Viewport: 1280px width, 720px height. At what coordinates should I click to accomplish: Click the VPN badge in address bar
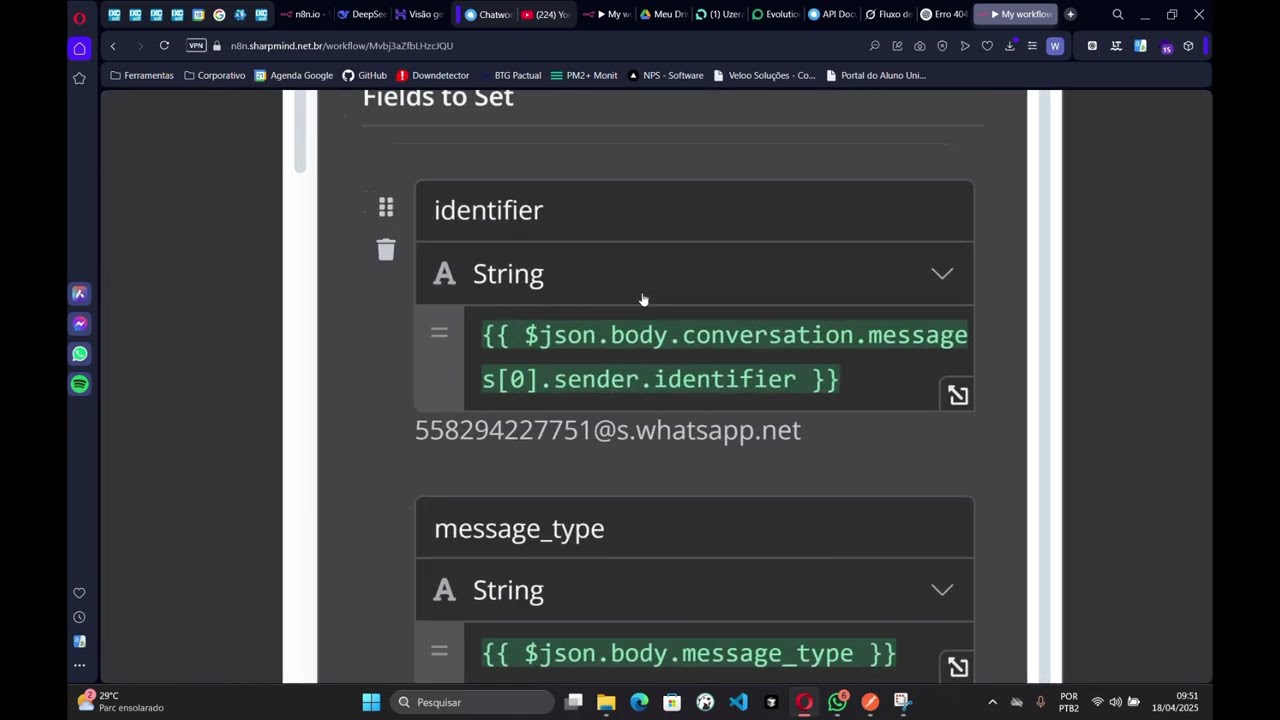coord(196,46)
